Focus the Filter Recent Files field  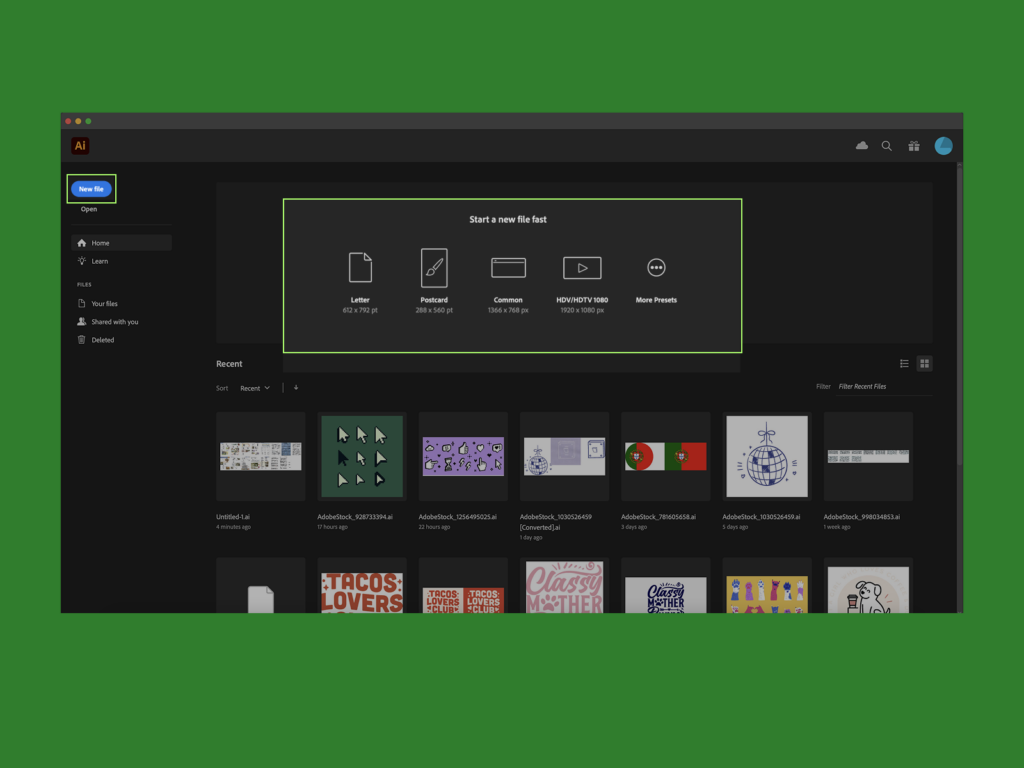[885, 387]
